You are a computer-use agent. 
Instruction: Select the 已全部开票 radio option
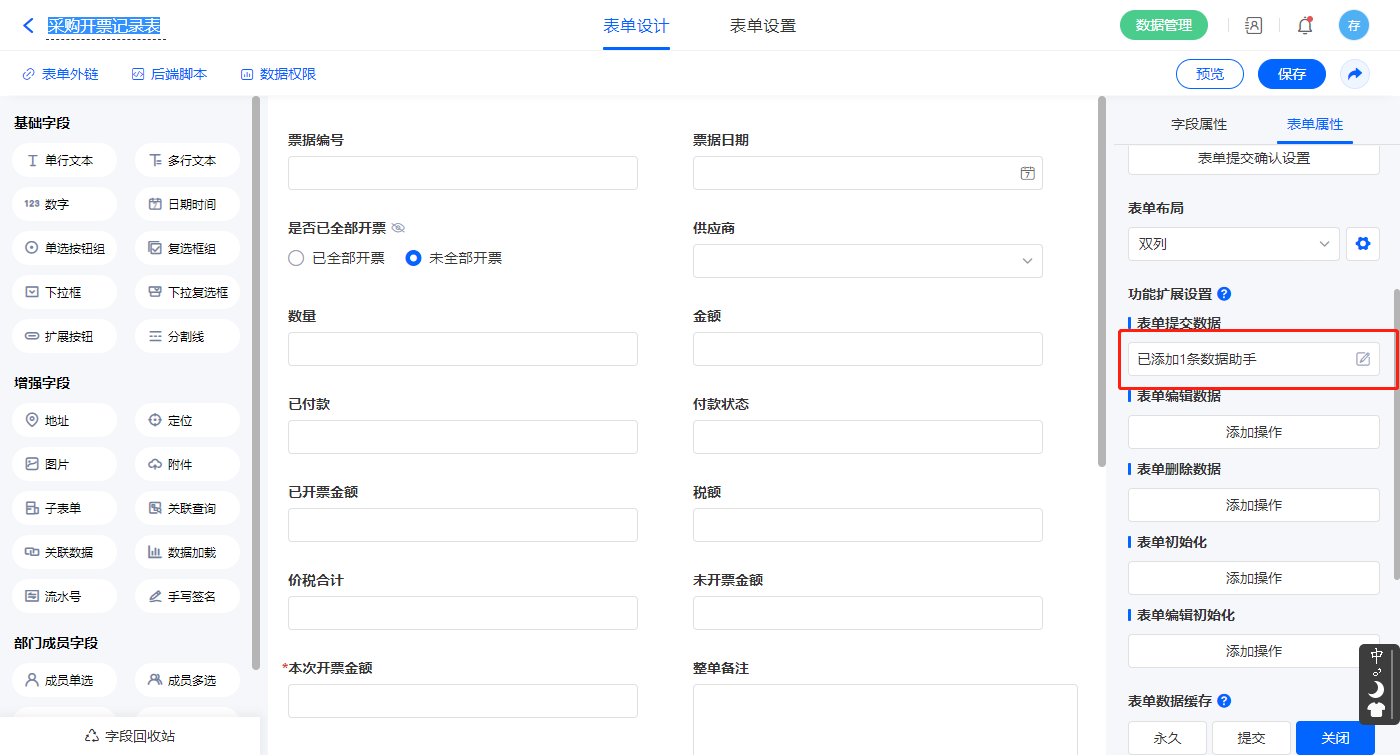(296, 258)
